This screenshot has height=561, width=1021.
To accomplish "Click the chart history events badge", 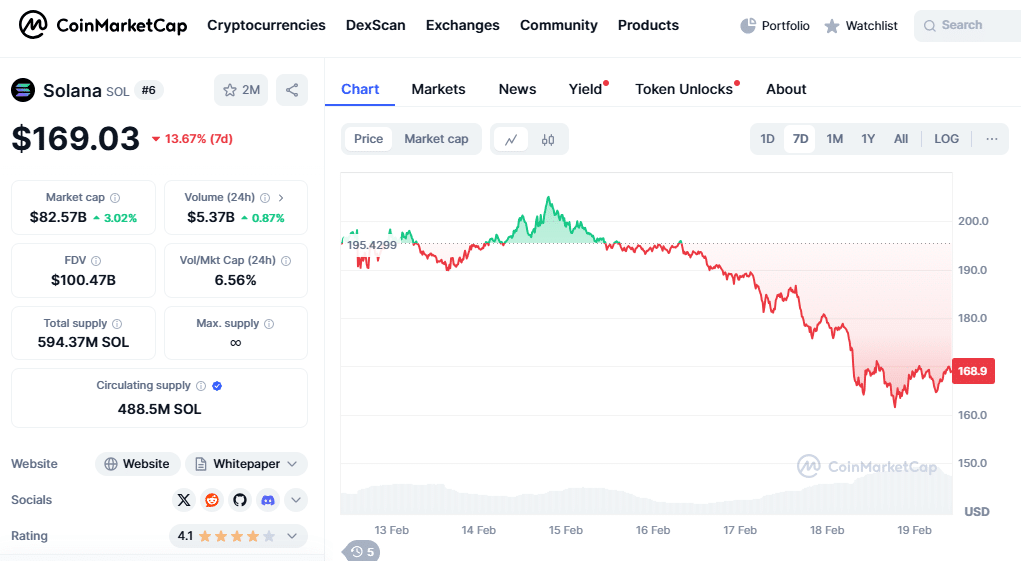I will tap(362, 551).
